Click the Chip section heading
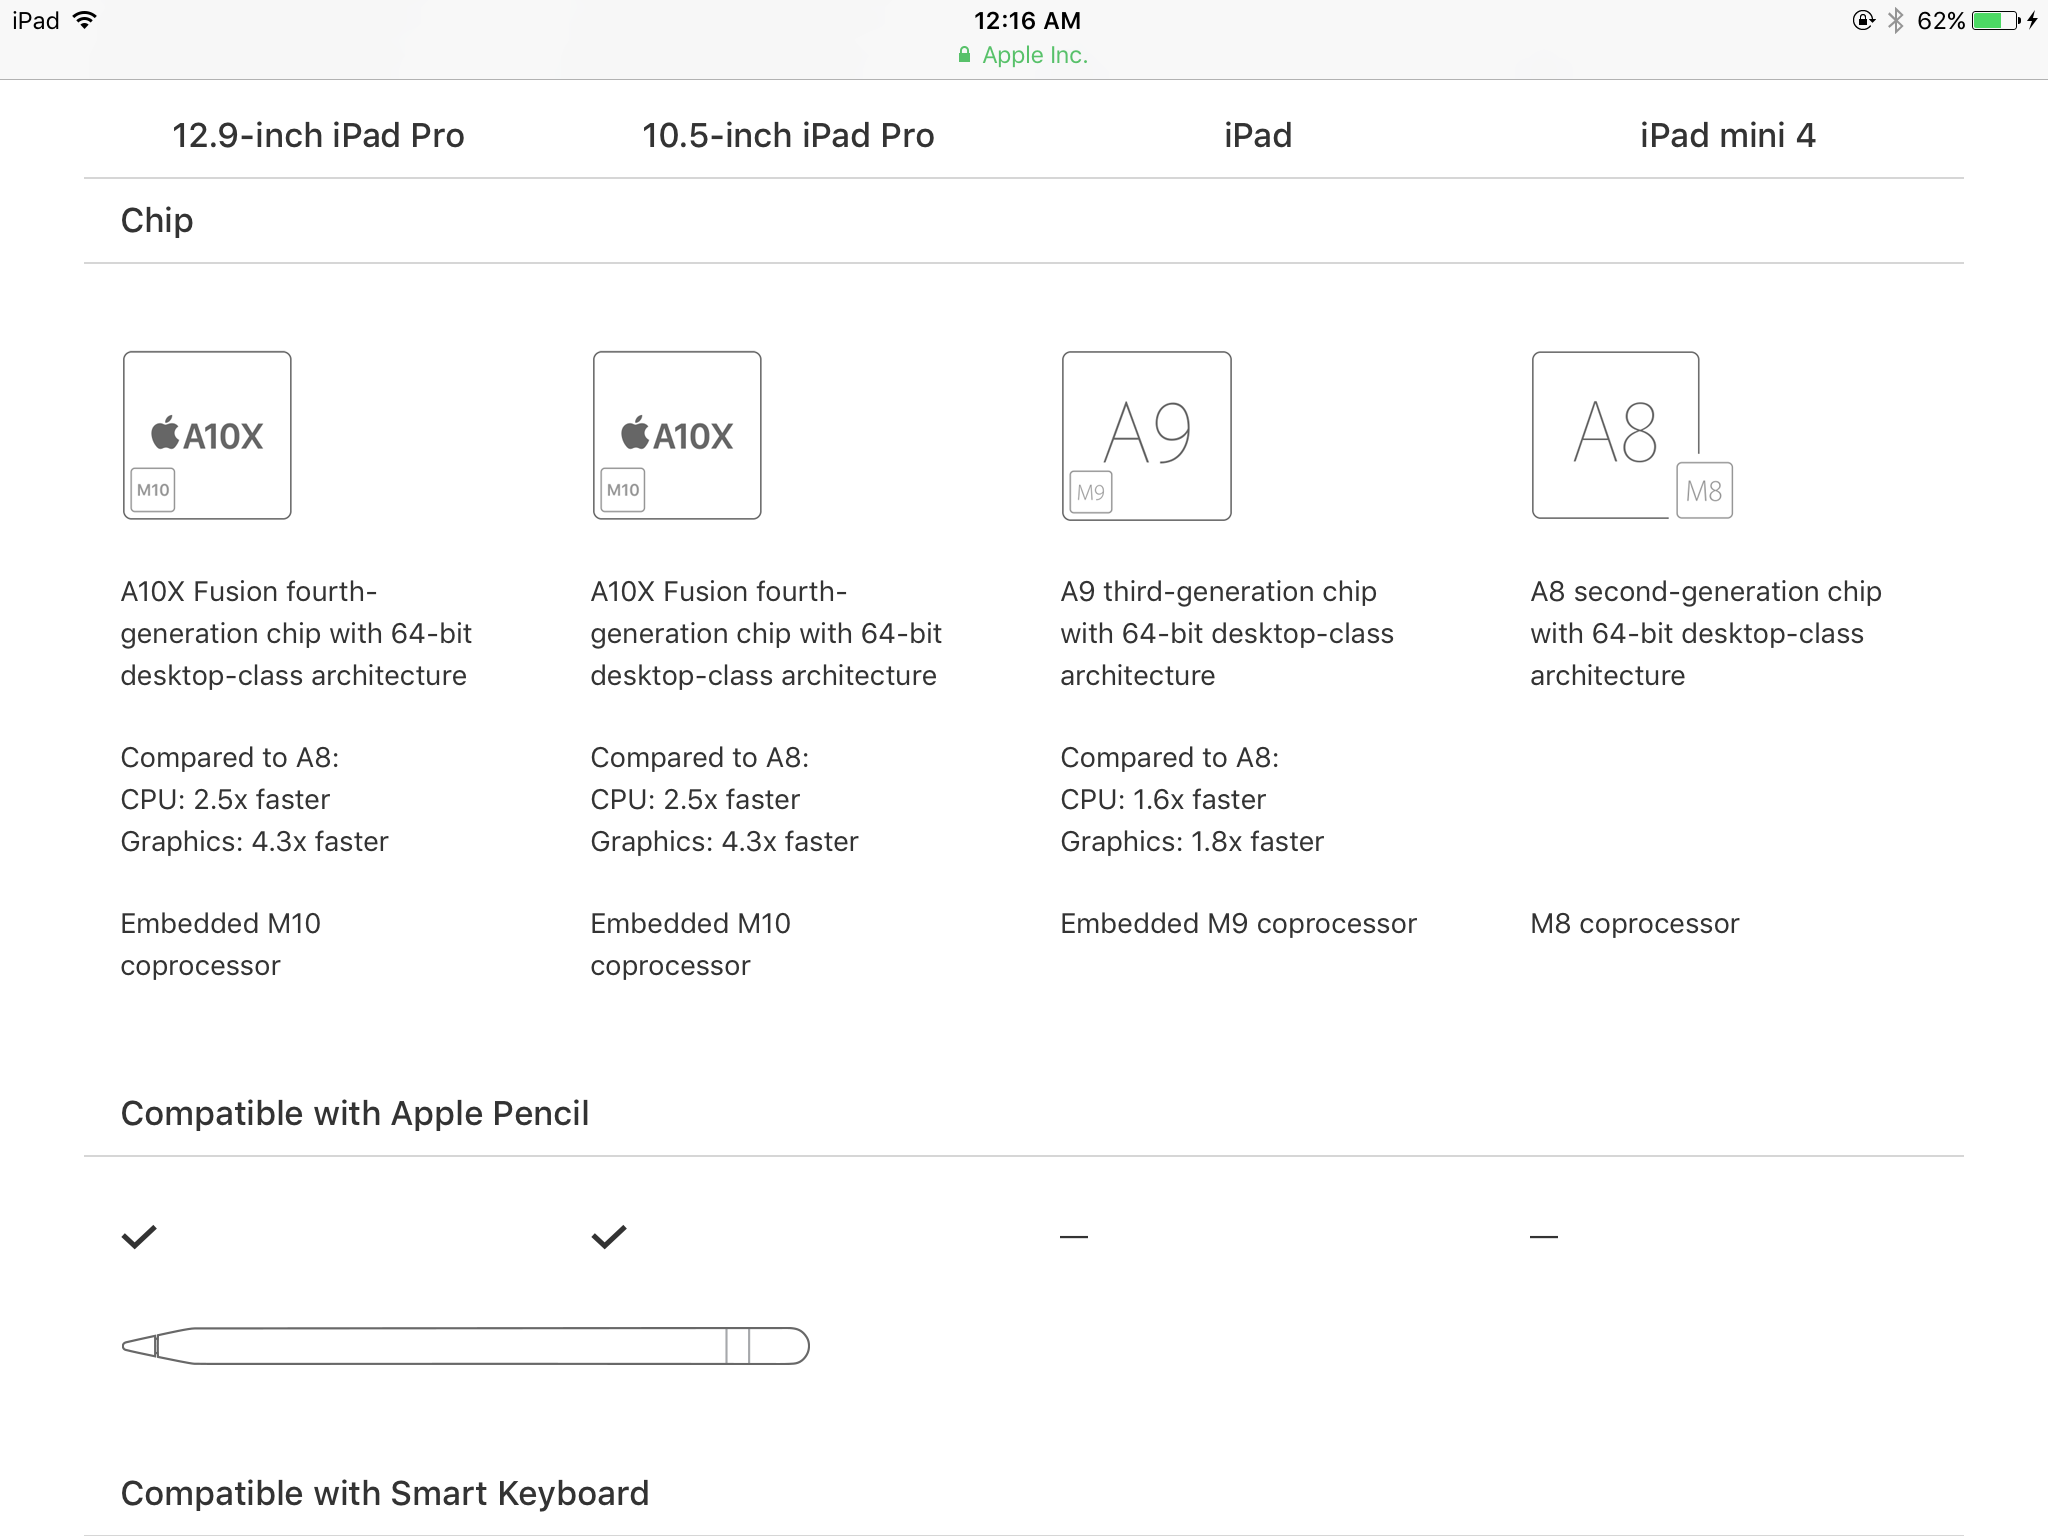The image size is (2048, 1536). (157, 220)
